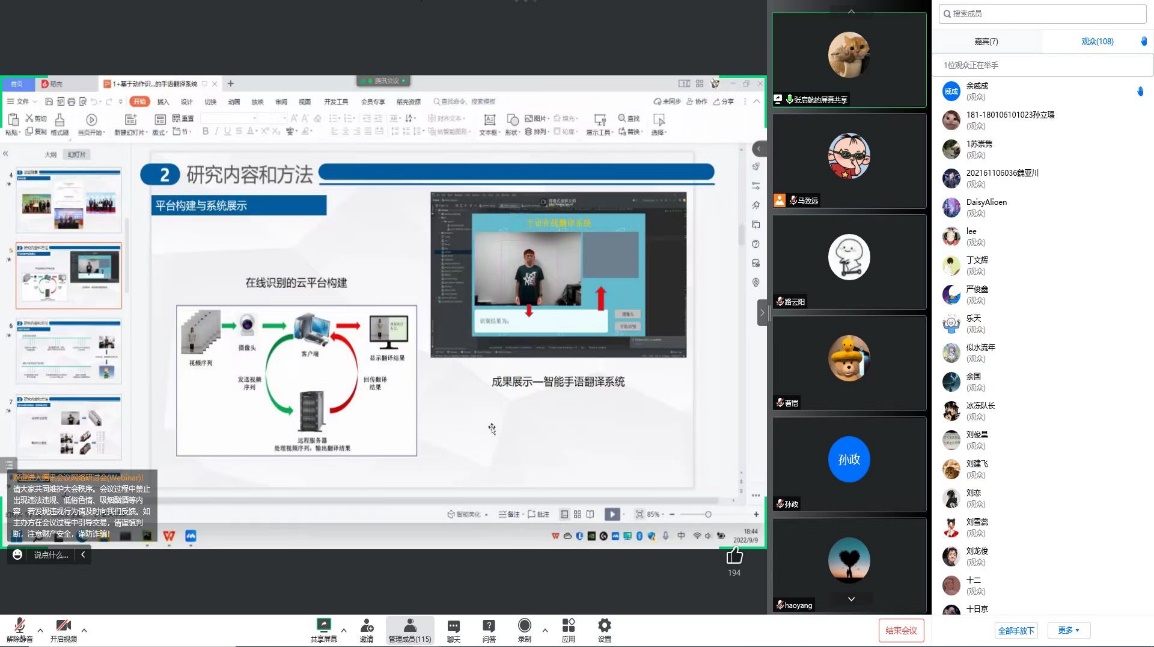Turn on the camera video
Screen dimensions: 1154x647
63,627
